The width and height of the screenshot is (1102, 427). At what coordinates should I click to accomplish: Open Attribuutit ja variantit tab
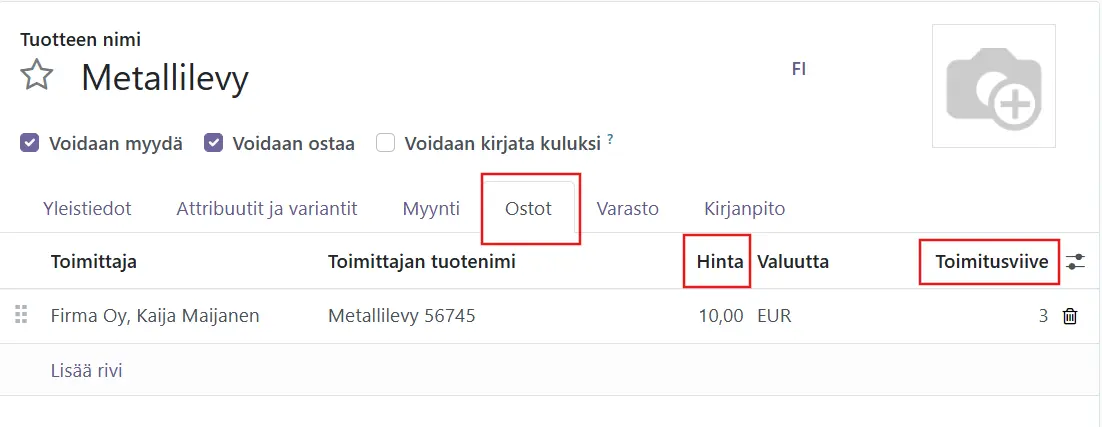[x=267, y=209]
